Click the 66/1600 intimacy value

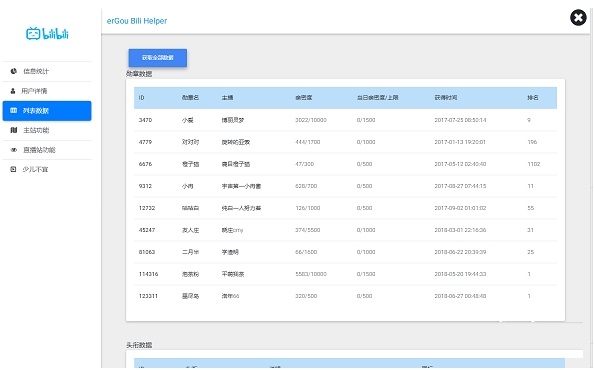click(306, 252)
